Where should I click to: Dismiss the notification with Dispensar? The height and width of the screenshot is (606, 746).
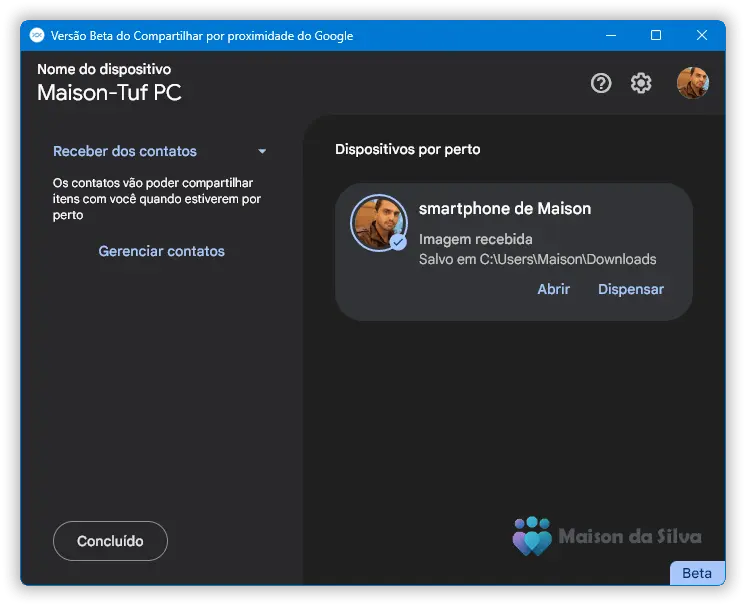[x=630, y=289]
